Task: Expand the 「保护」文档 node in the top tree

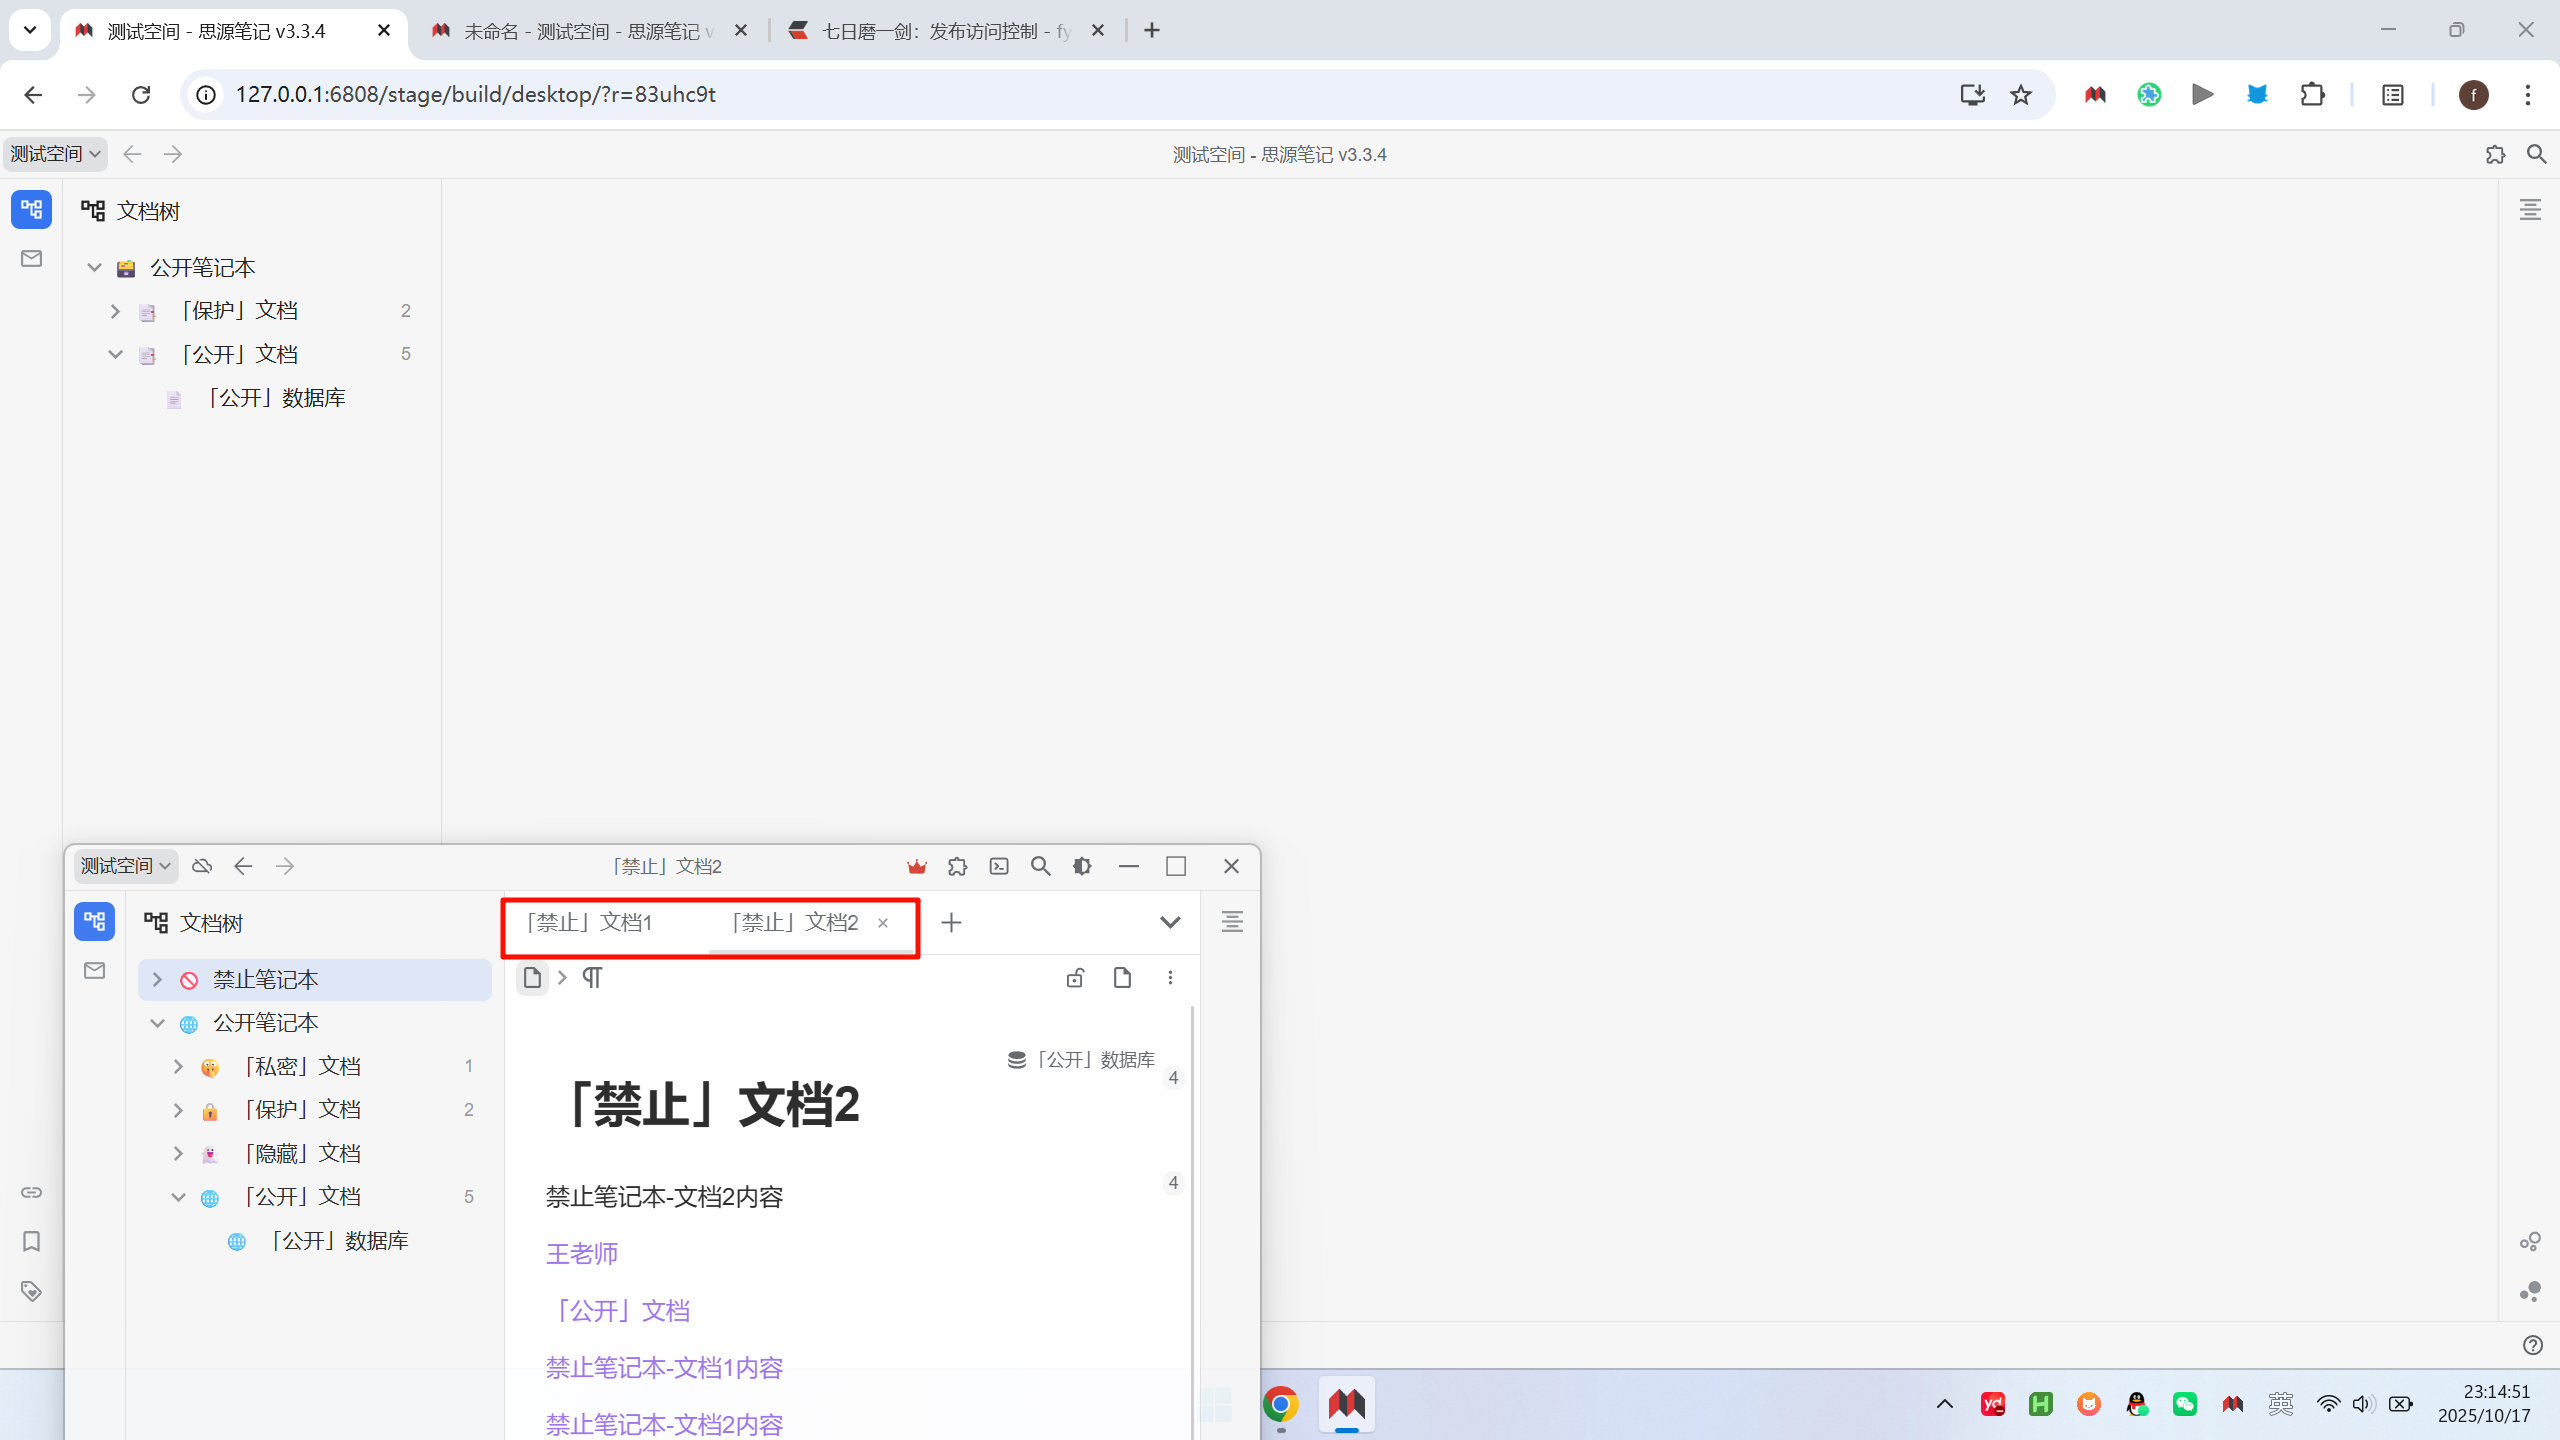Action: (115, 311)
